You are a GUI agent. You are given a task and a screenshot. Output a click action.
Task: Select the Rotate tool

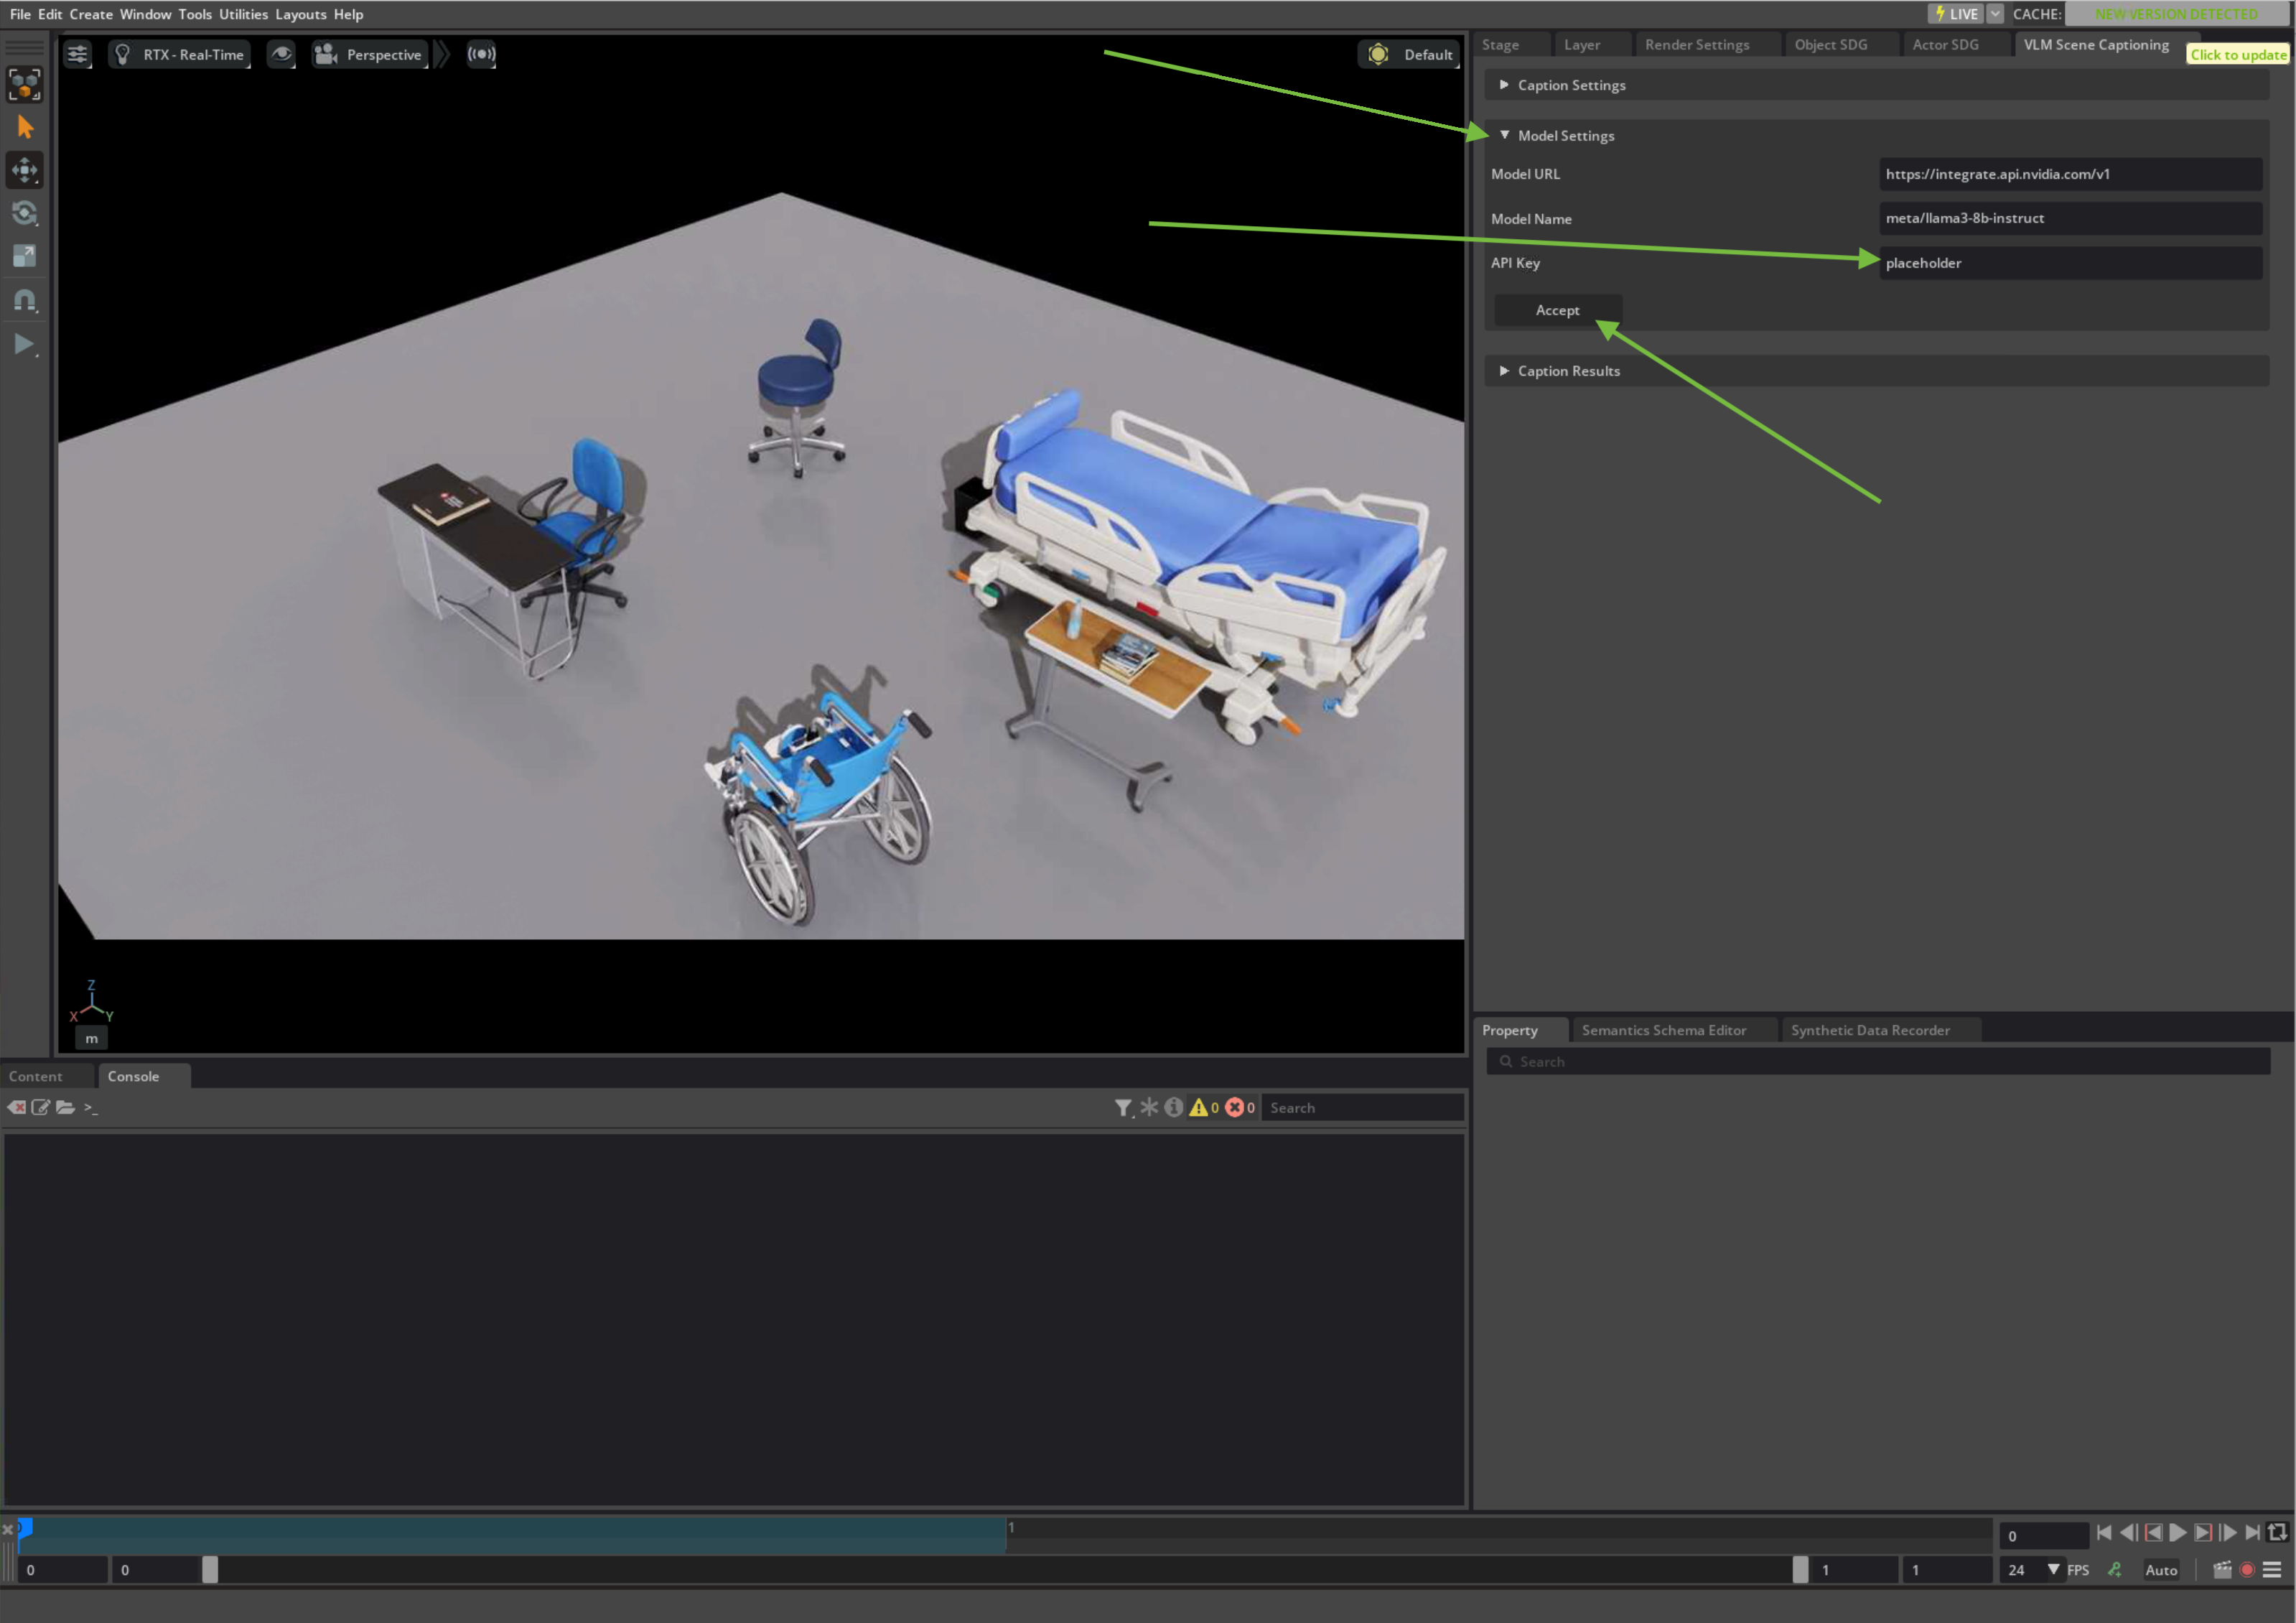coord(25,213)
